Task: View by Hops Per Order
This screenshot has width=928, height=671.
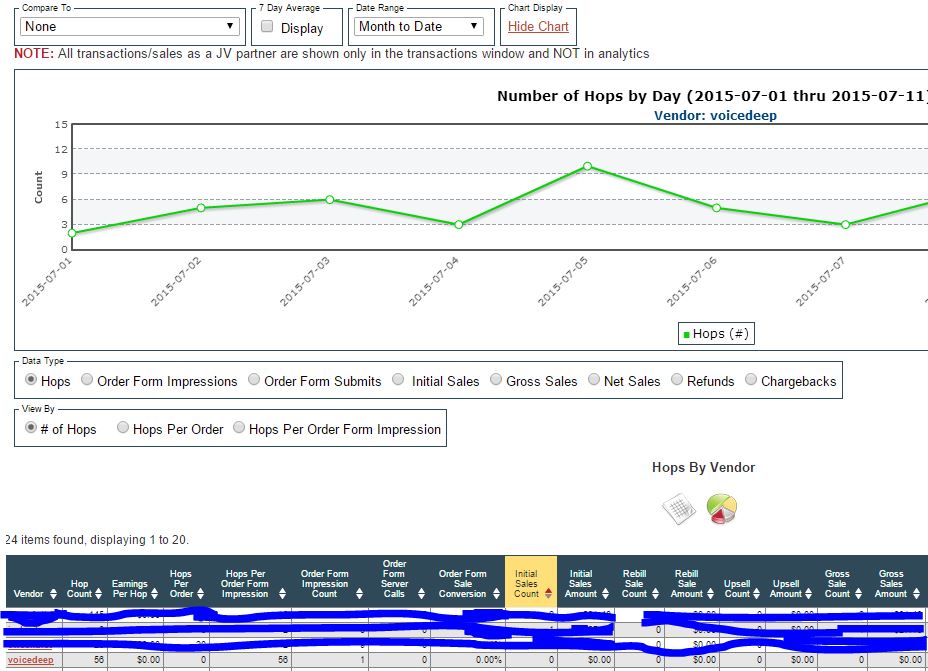Action: [x=123, y=427]
